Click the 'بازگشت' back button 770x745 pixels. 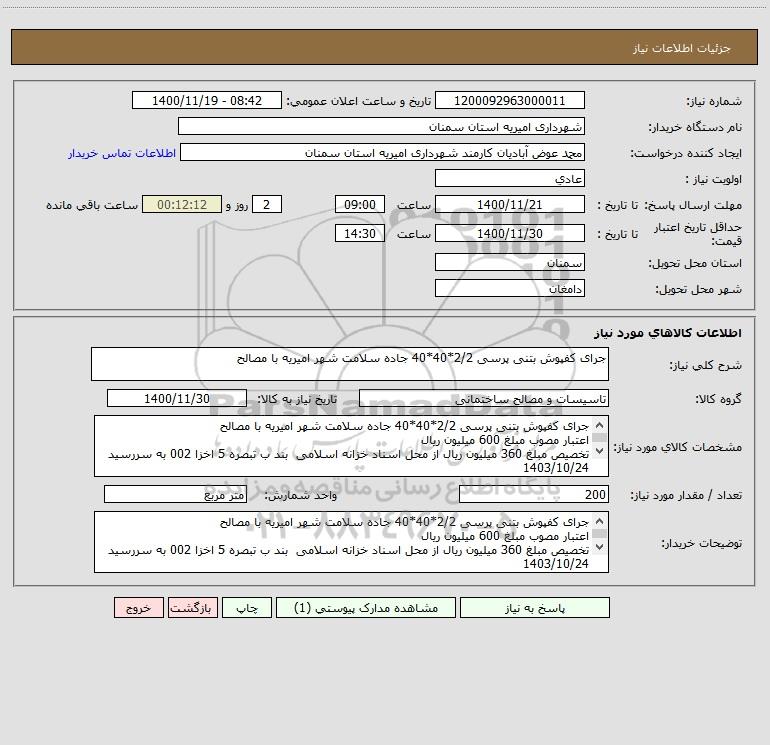coord(192,607)
